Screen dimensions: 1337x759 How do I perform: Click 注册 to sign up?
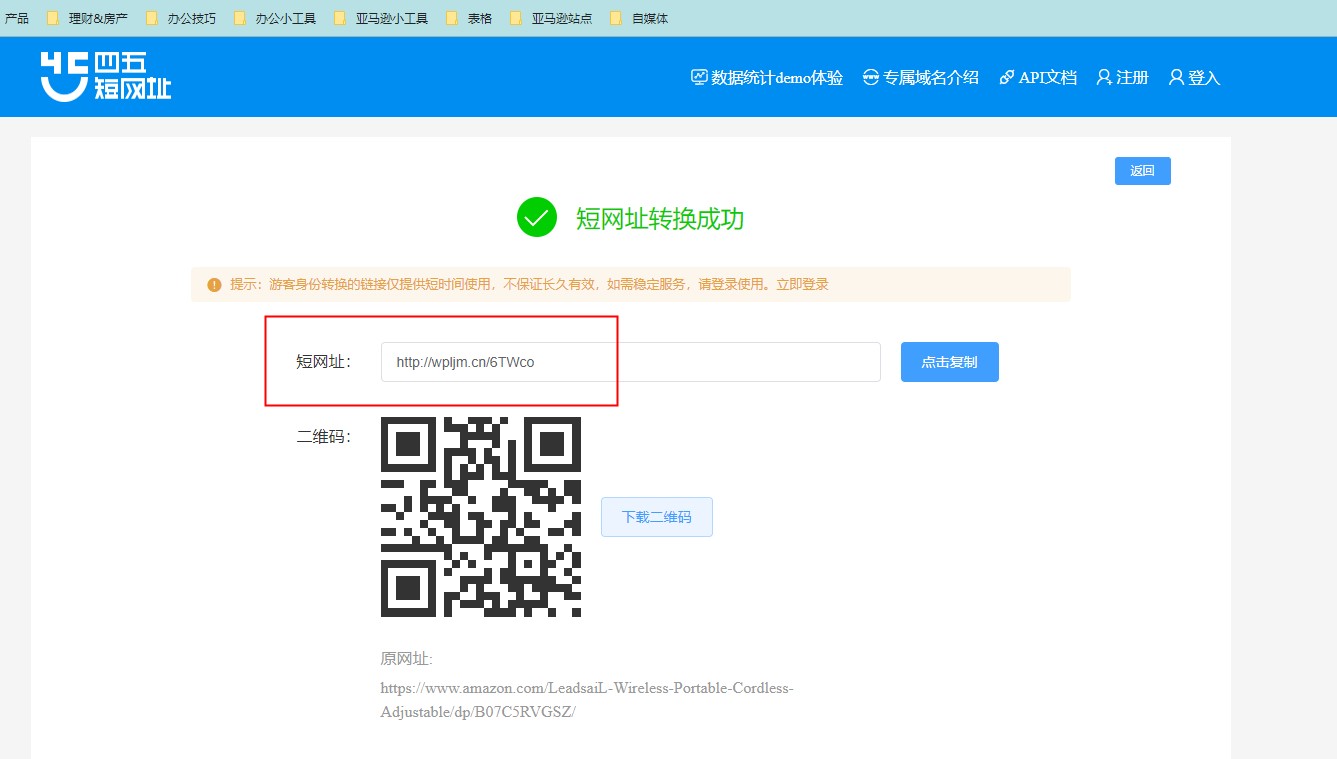[x=1122, y=77]
